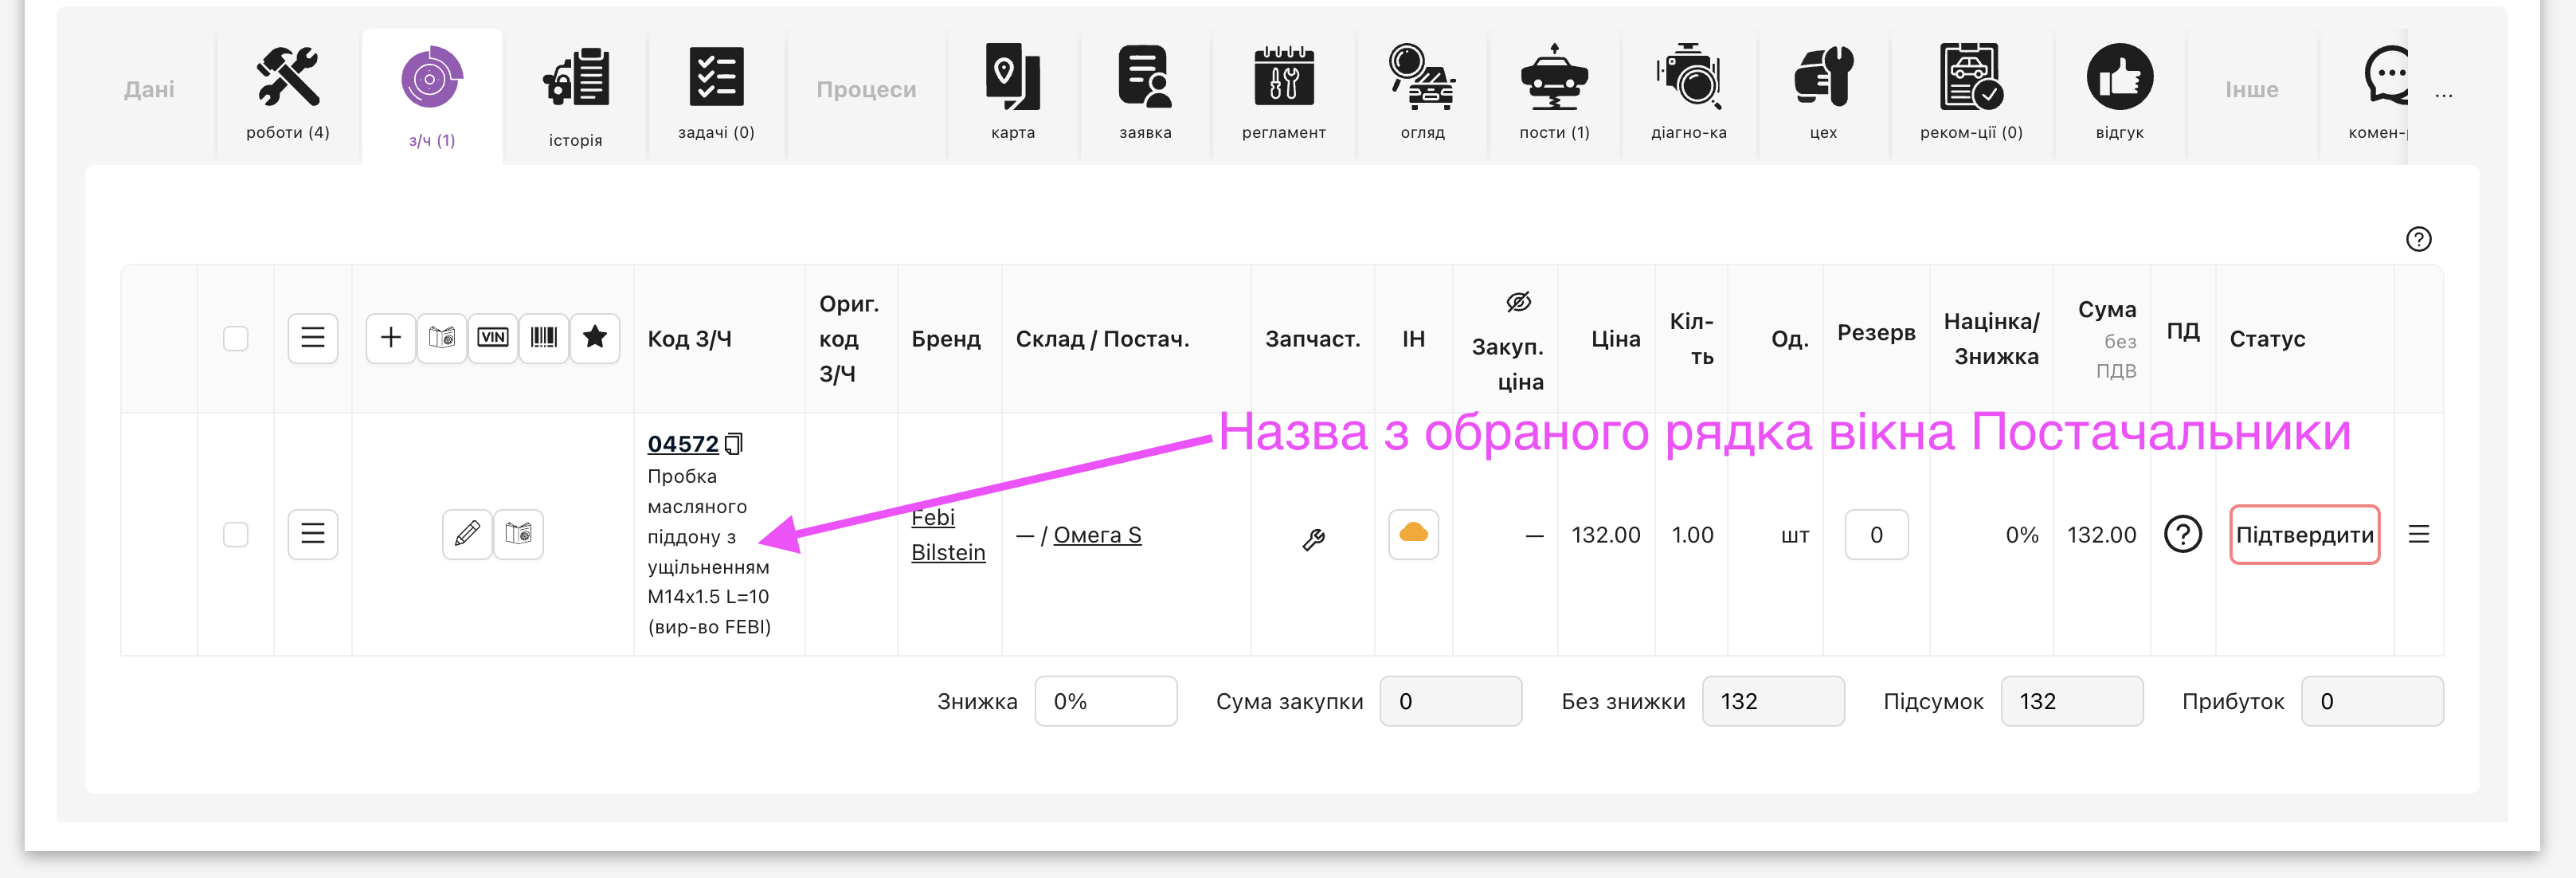This screenshot has width=2576, height=878.
Task: Open part code 04572 link
Action: pyautogui.click(x=683, y=444)
